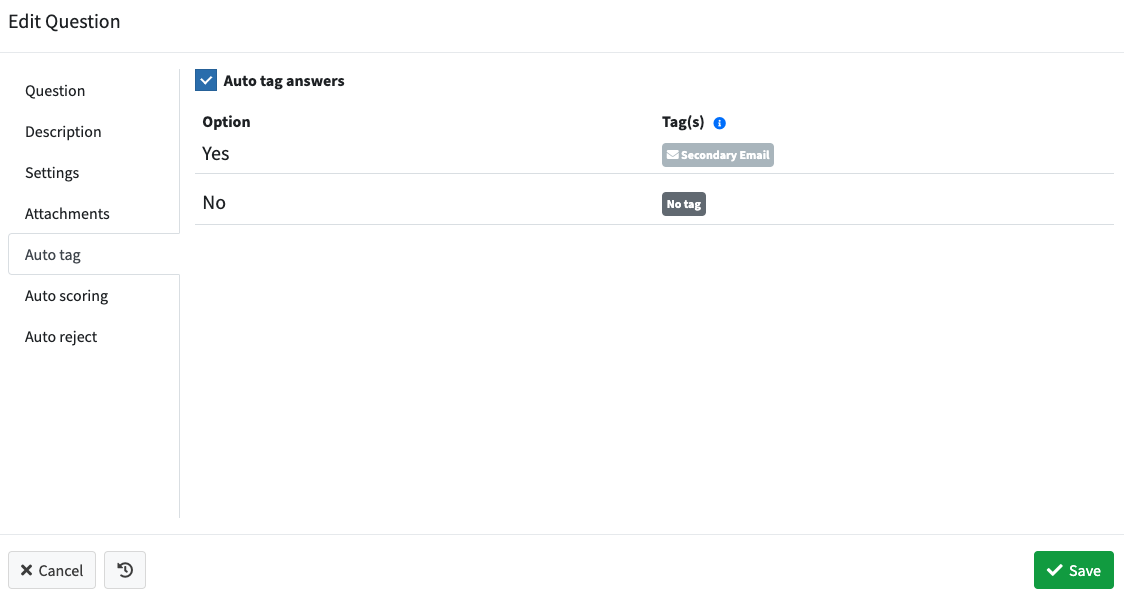Image resolution: width=1124 pixels, height=596 pixels.
Task: Click the Option column header
Action: (227, 122)
